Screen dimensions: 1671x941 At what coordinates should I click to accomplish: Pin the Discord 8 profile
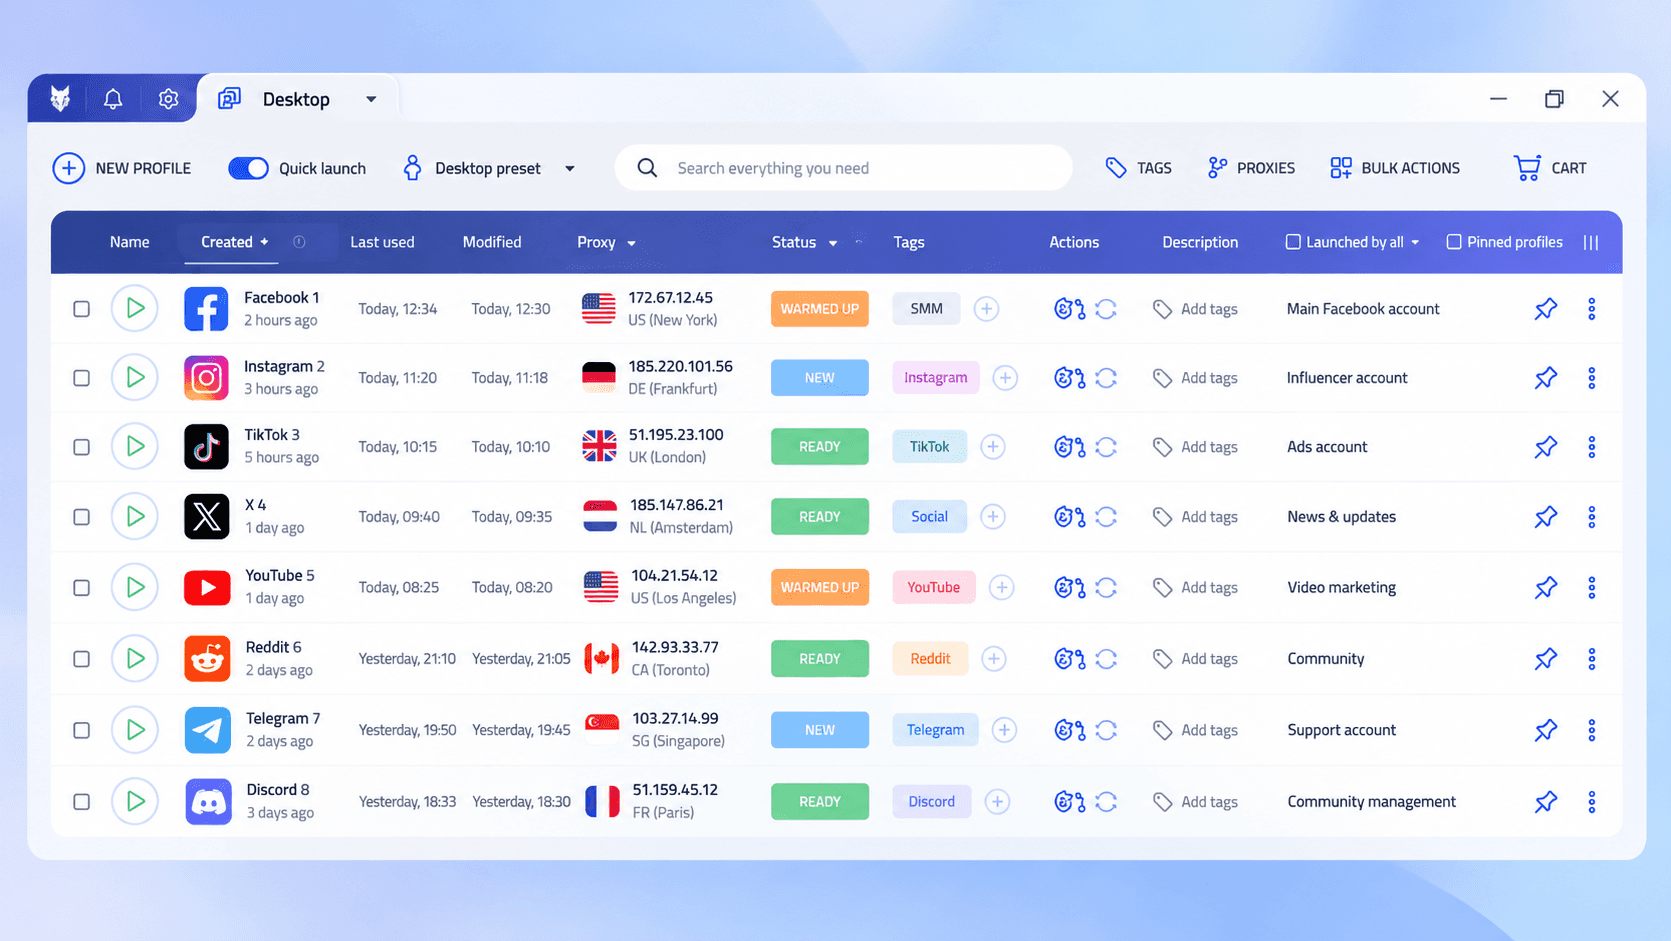click(x=1546, y=802)
